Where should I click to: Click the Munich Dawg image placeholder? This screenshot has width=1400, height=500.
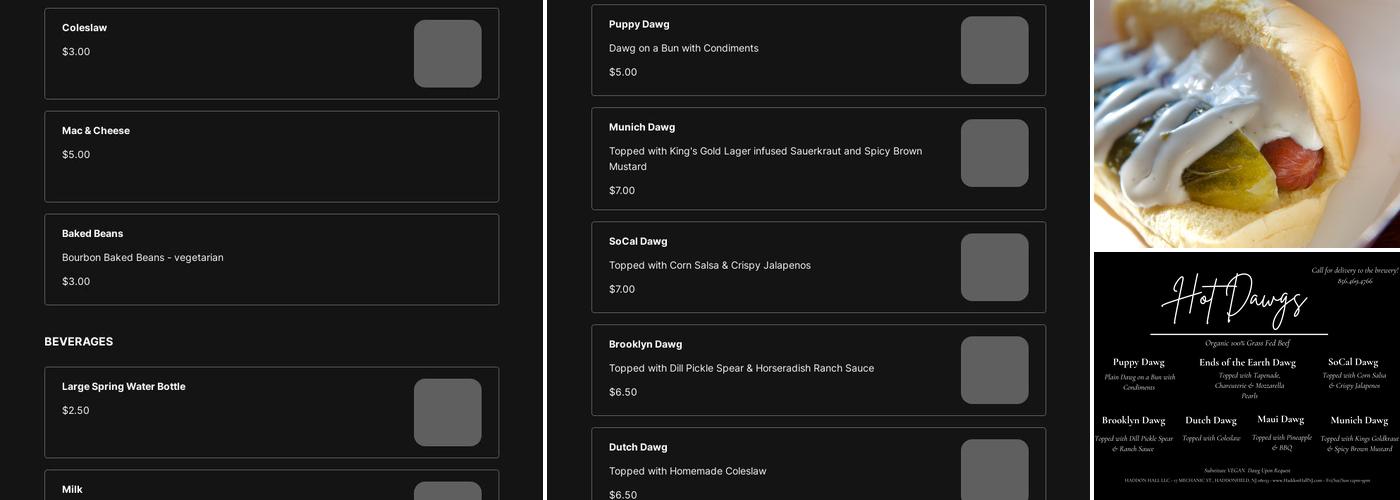pyautogui.click(x=994, y=153)
